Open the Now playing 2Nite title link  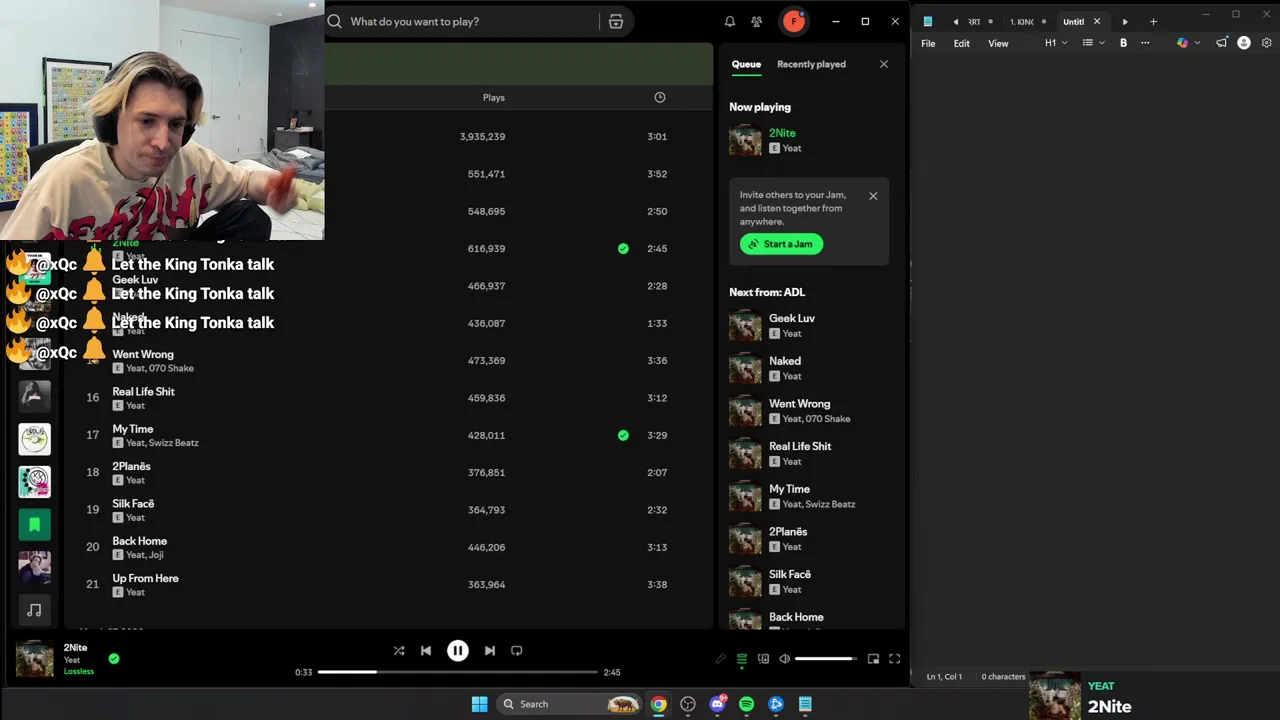pos(782,133)
